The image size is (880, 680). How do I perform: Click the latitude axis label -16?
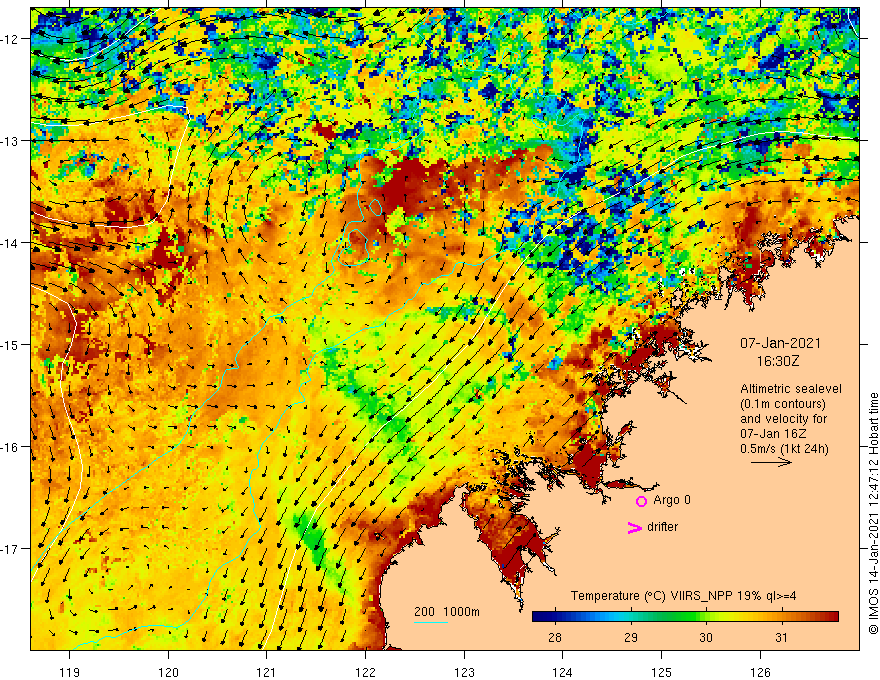coord(11,447)
